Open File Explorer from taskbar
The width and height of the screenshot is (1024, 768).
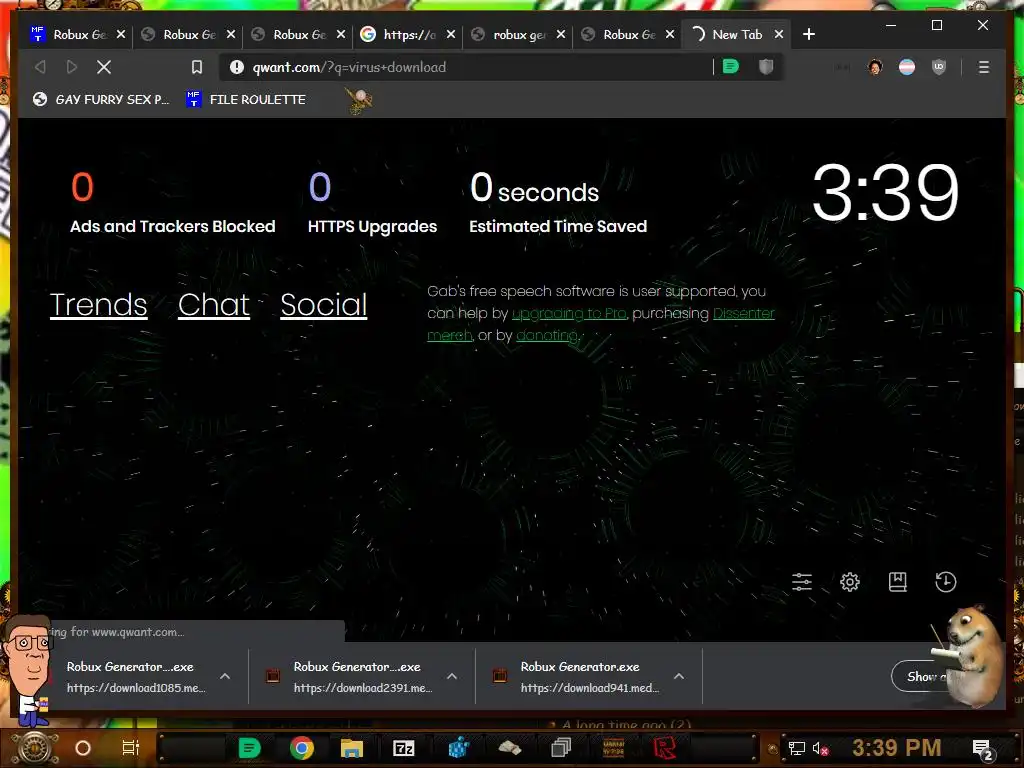tap(351, 748)
